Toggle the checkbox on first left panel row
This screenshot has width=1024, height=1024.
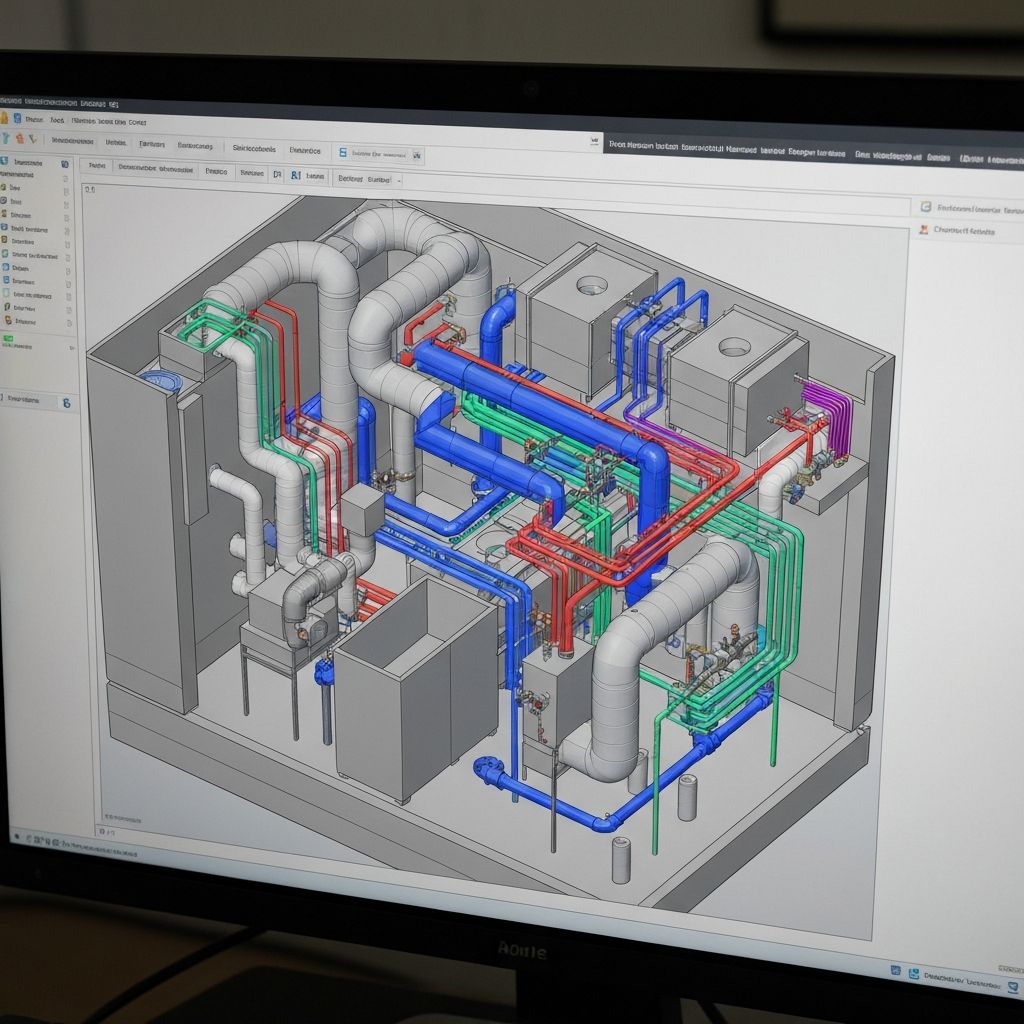(x=68, y=187)
